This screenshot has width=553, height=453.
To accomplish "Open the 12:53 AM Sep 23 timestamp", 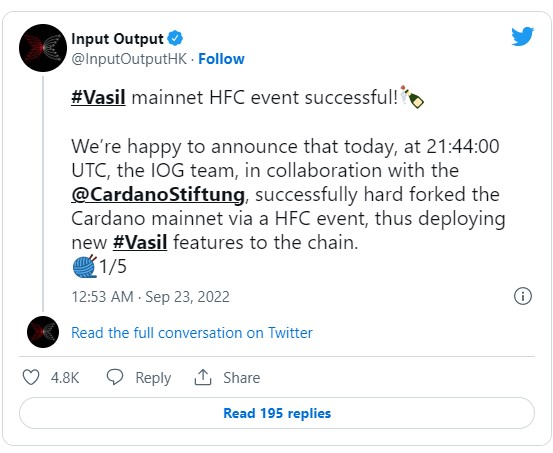I will pos(151,297).
